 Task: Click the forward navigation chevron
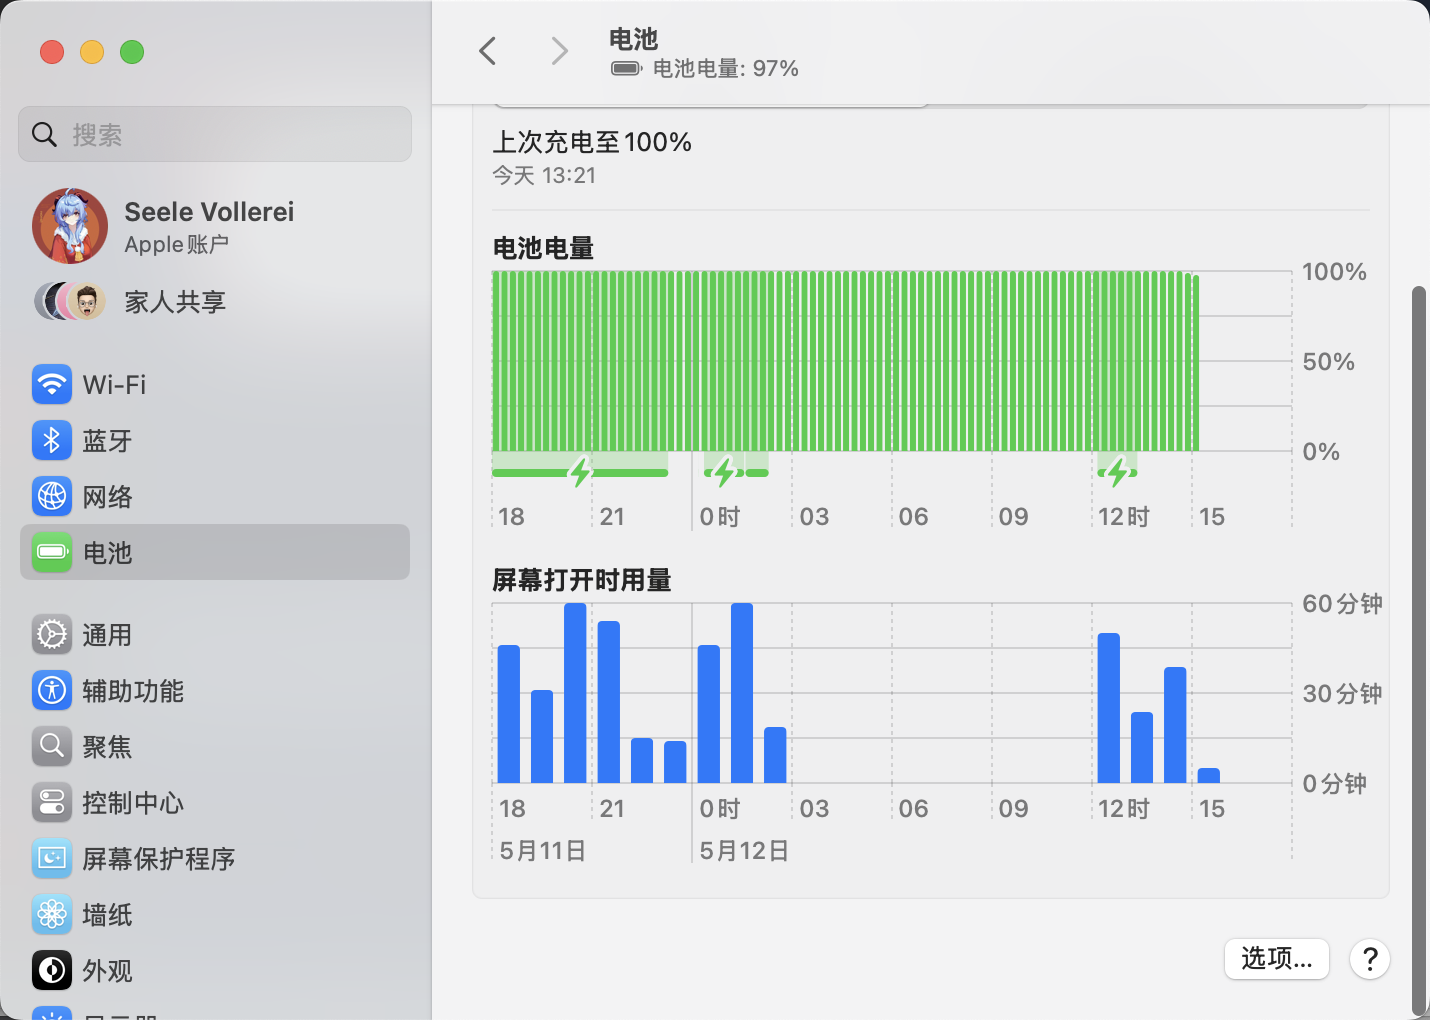(x=559, y=50)
